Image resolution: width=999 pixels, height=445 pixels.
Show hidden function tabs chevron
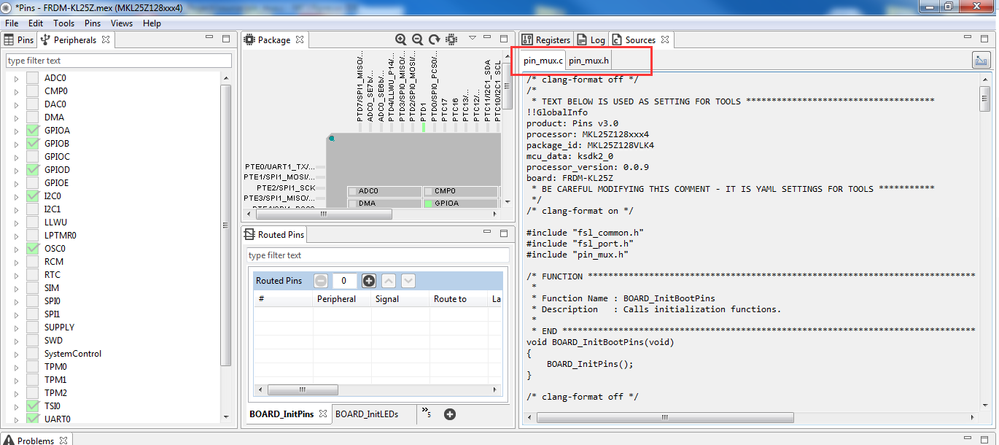pos(426,414)
